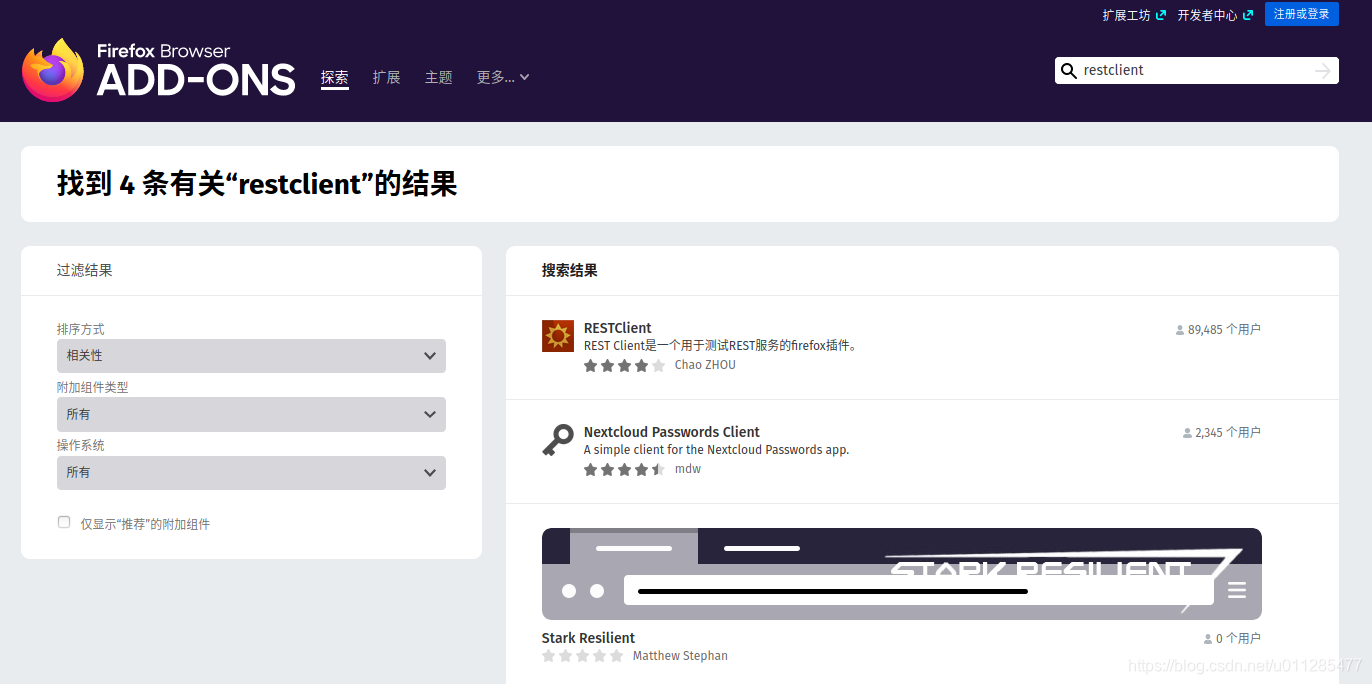Expand the 更多 menu
The width and height of the screenshot is (1372, 684).
click(503, 77)
